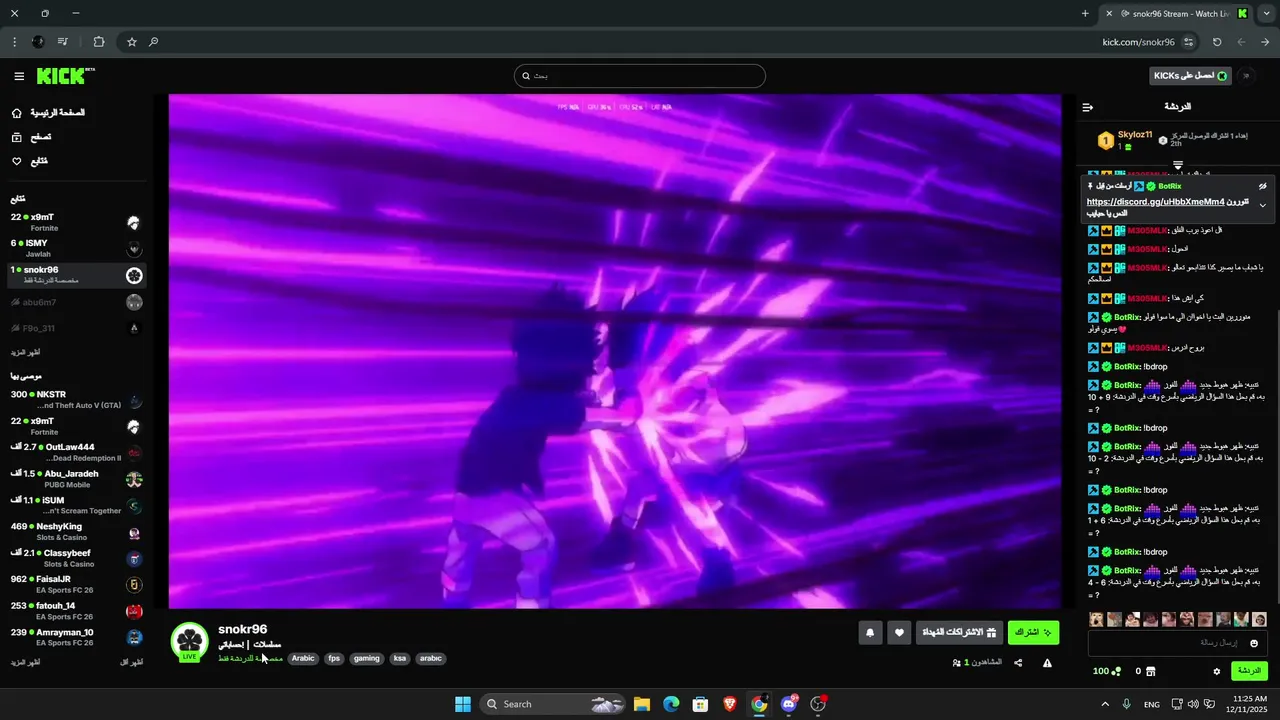Open x9mT Fortnite in the following list
The height and width of the screenshot is (720, 1280).
coord(76,222)
